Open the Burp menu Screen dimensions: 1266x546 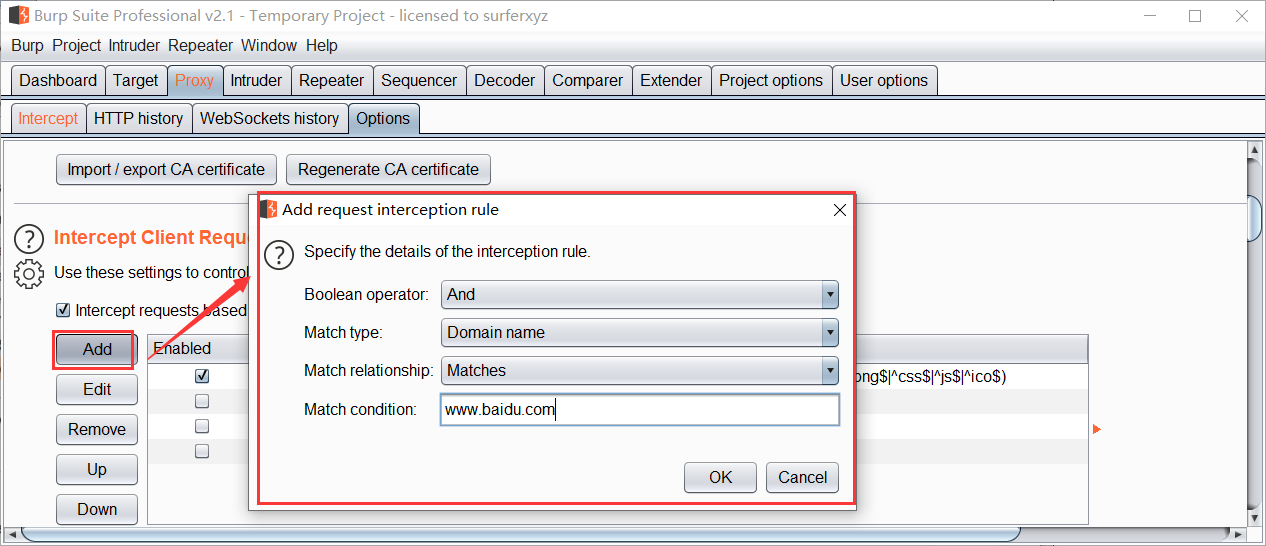coord(28,46)
